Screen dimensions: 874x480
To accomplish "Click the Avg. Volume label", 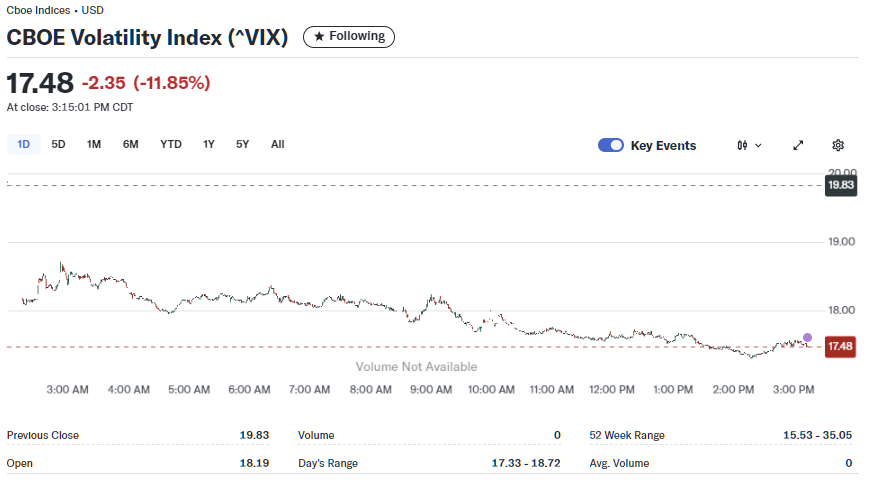I will tap(619, 463).
